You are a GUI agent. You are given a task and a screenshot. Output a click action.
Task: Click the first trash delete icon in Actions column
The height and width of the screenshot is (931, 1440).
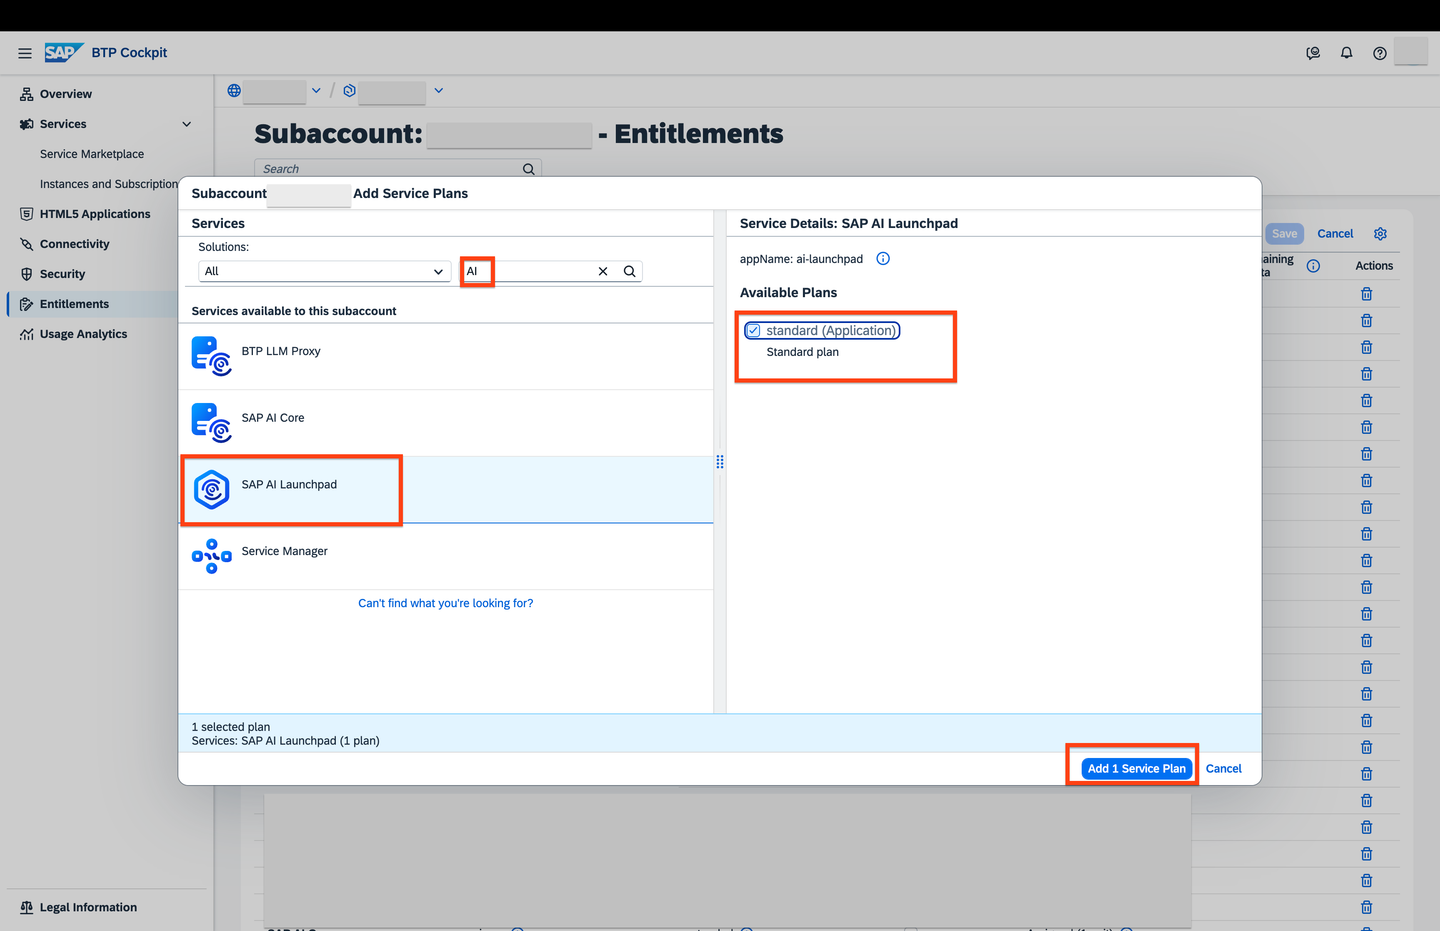click(x=1366, y=294)
